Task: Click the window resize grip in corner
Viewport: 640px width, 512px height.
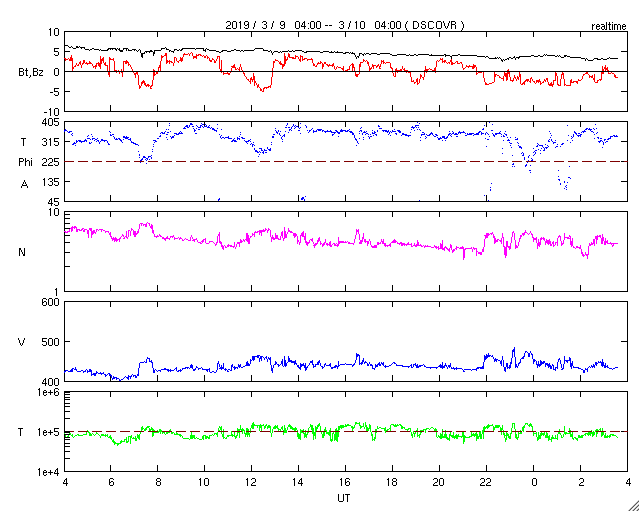Action: pyautogui.click(x=634, y=506)
